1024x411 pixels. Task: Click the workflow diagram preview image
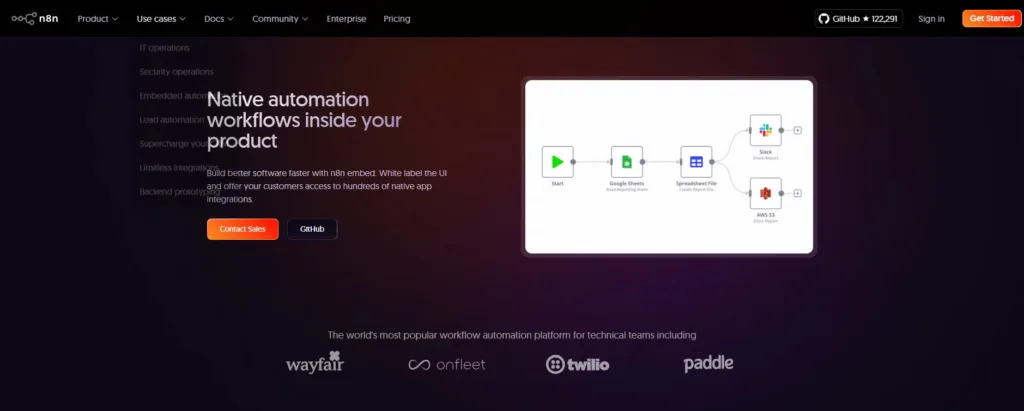tap(669, 167)
